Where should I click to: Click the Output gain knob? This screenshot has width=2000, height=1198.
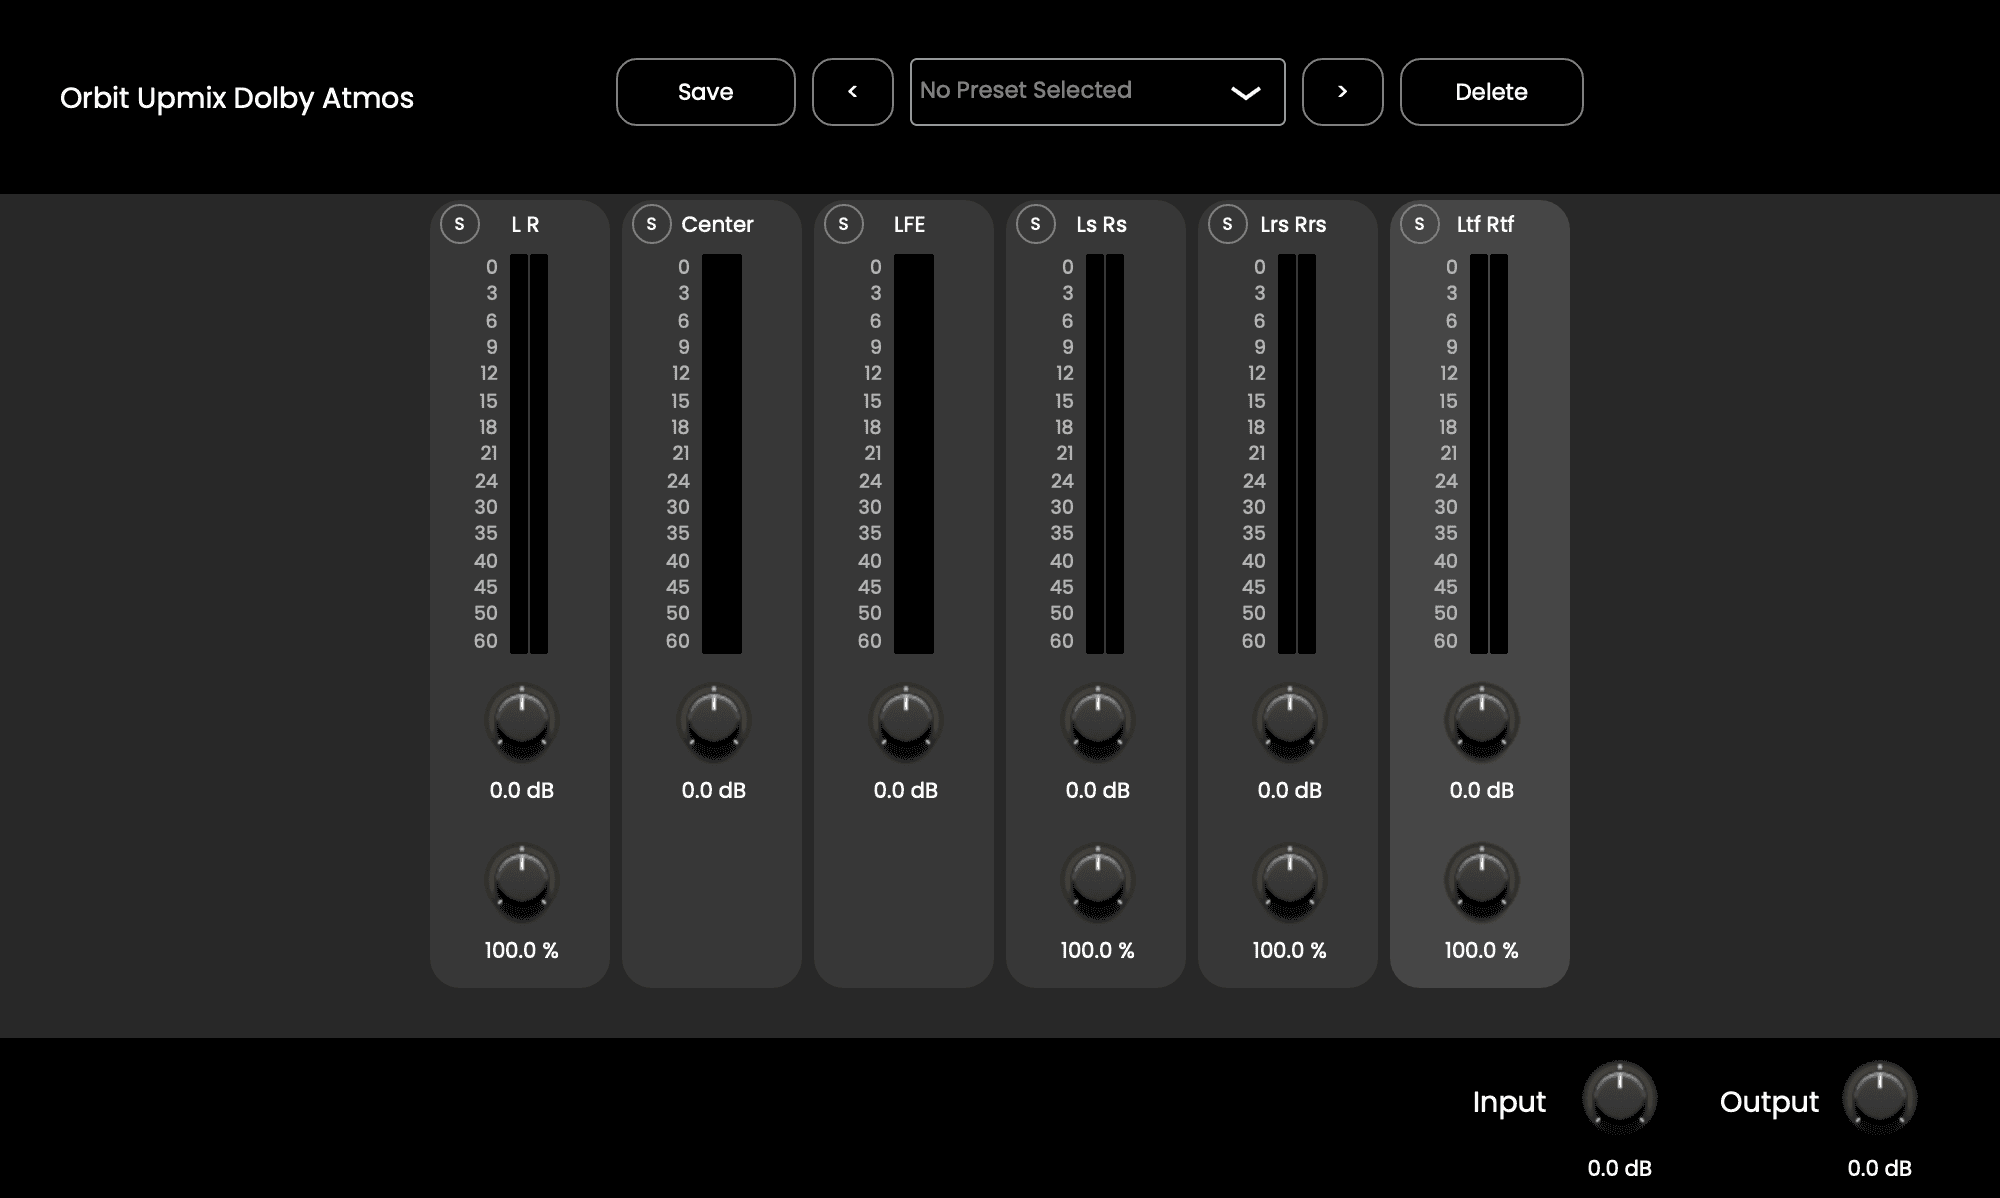coord(1880,1097)
